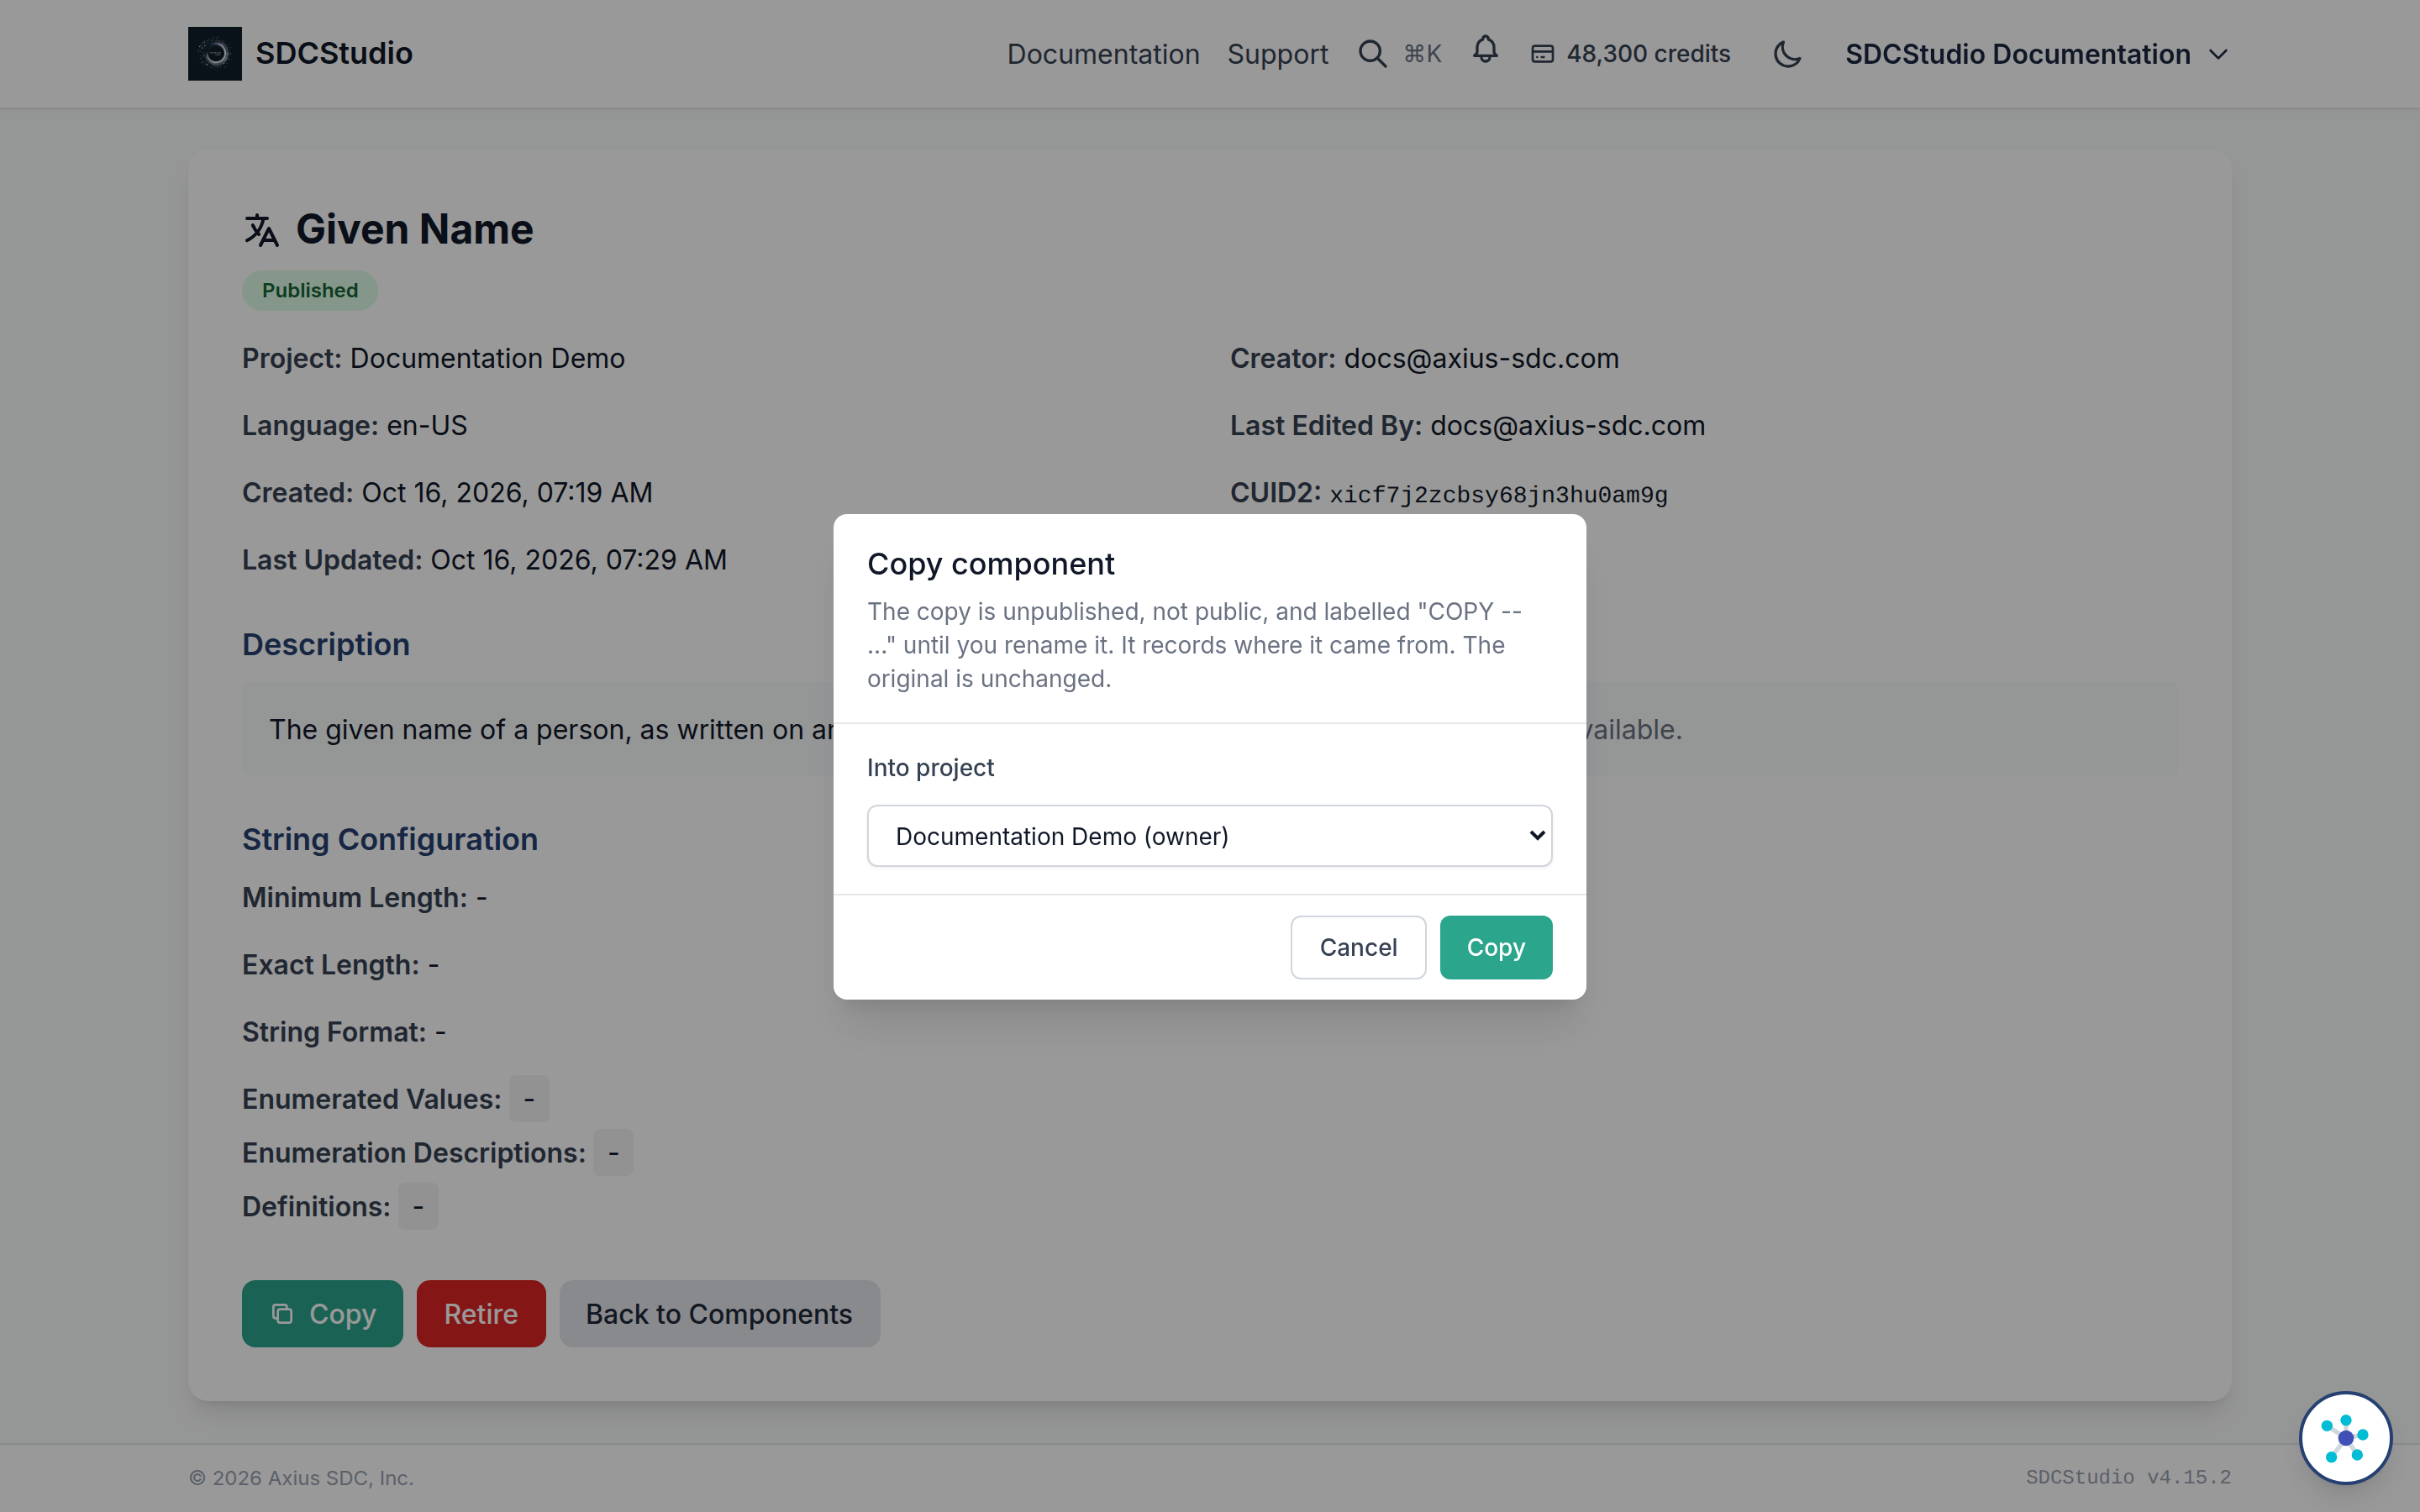This screenshot has height=1512, width=2420.
Task: Confirm Copy in the dialog
Action: [1495, 947]
